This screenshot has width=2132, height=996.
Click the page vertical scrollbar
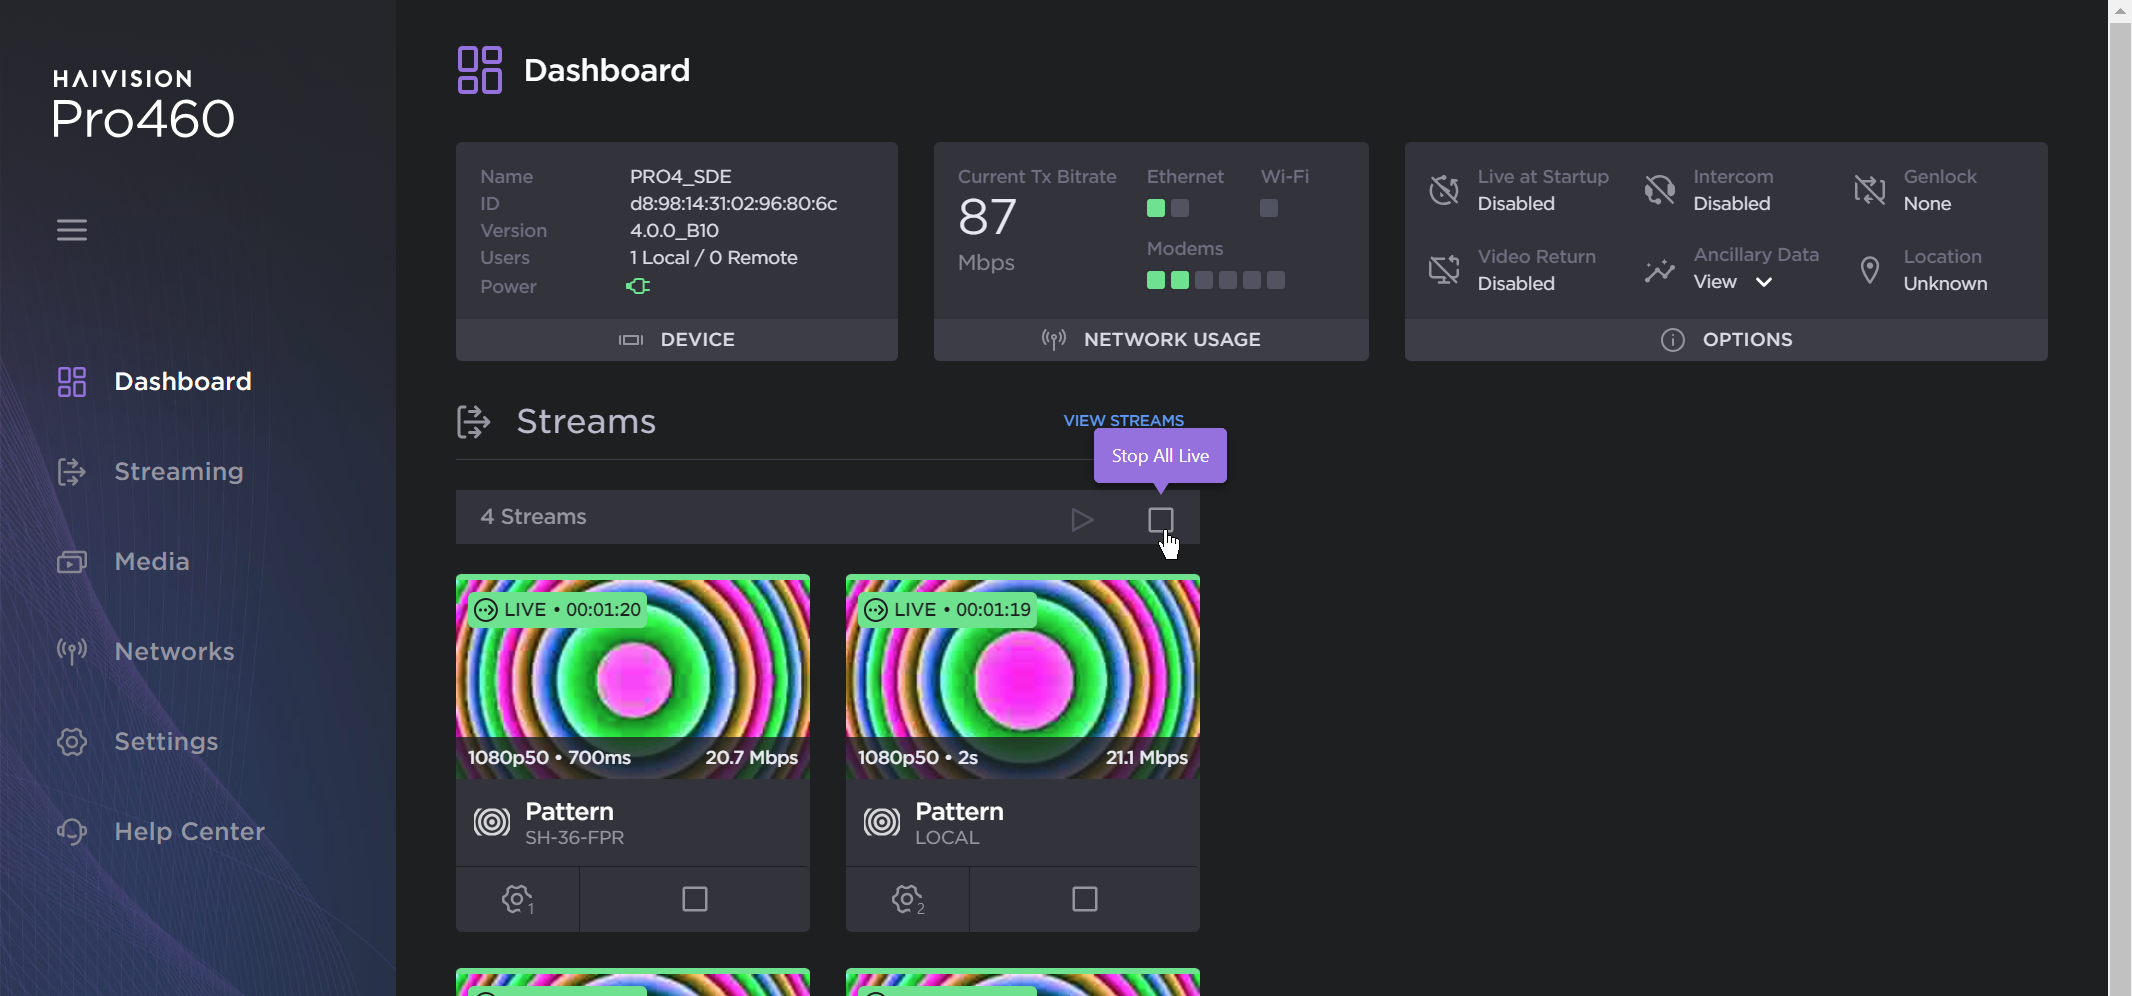(2120, 500)
